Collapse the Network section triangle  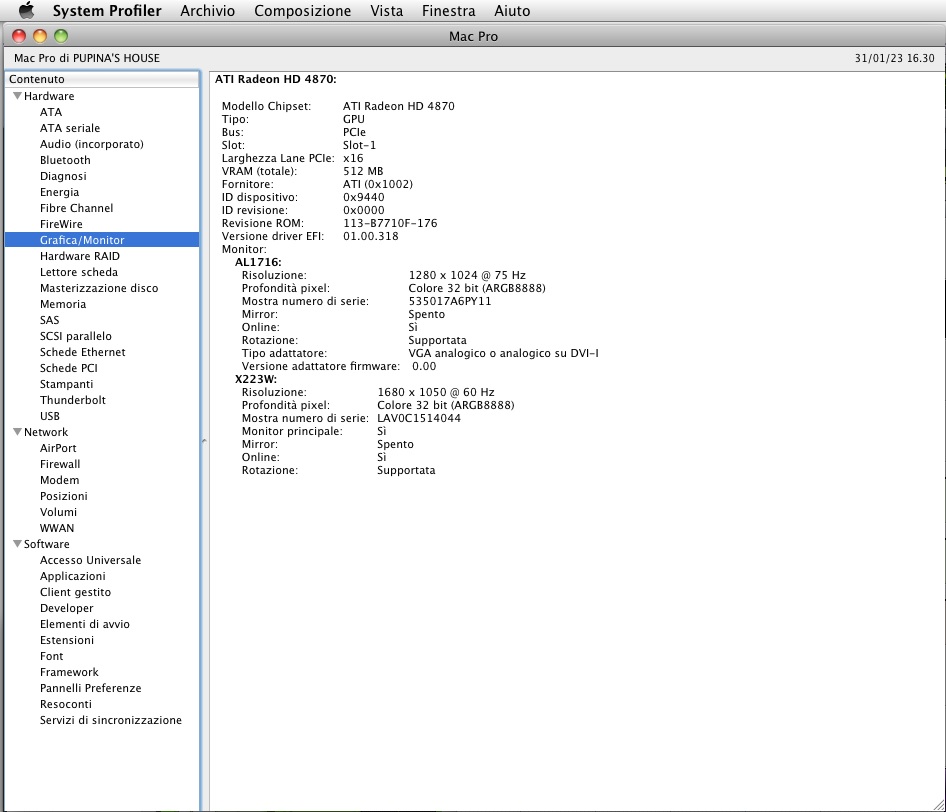point(17,432)
